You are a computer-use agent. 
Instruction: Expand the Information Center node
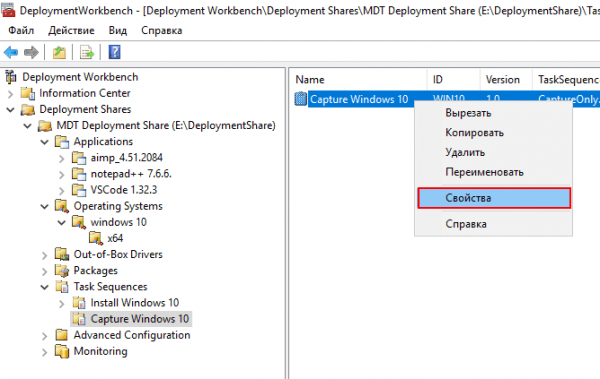(11, 94)
